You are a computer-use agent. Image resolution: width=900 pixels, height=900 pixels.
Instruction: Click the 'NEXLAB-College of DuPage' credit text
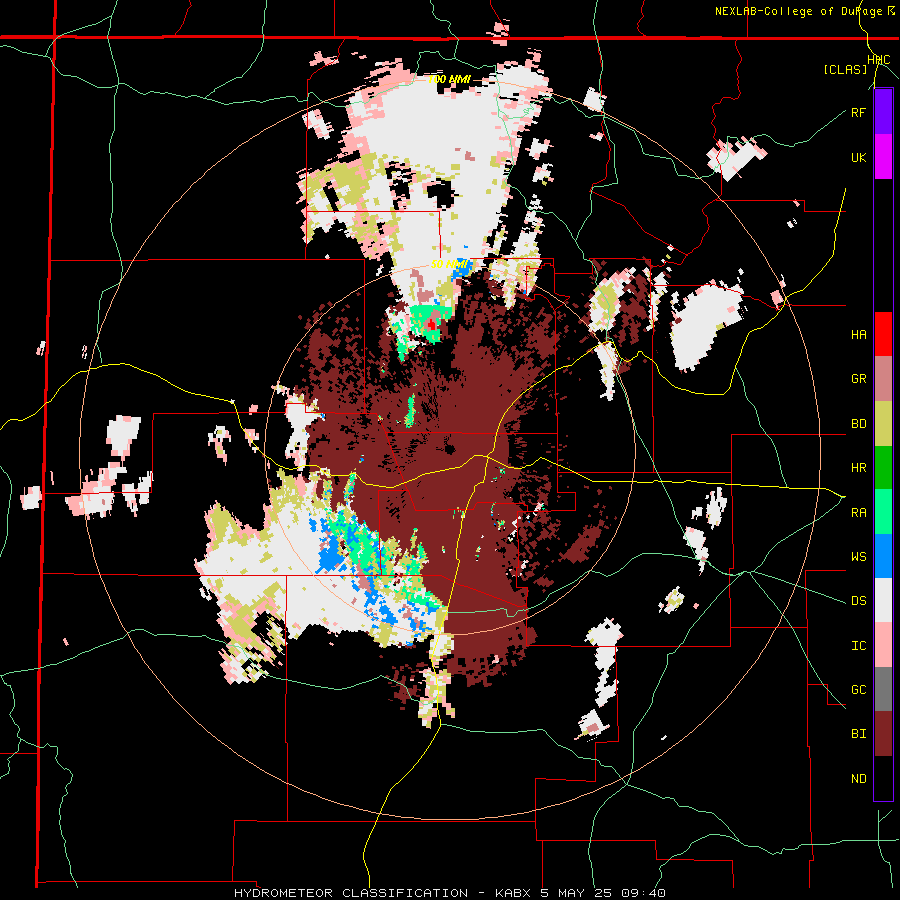coord(798,11)
